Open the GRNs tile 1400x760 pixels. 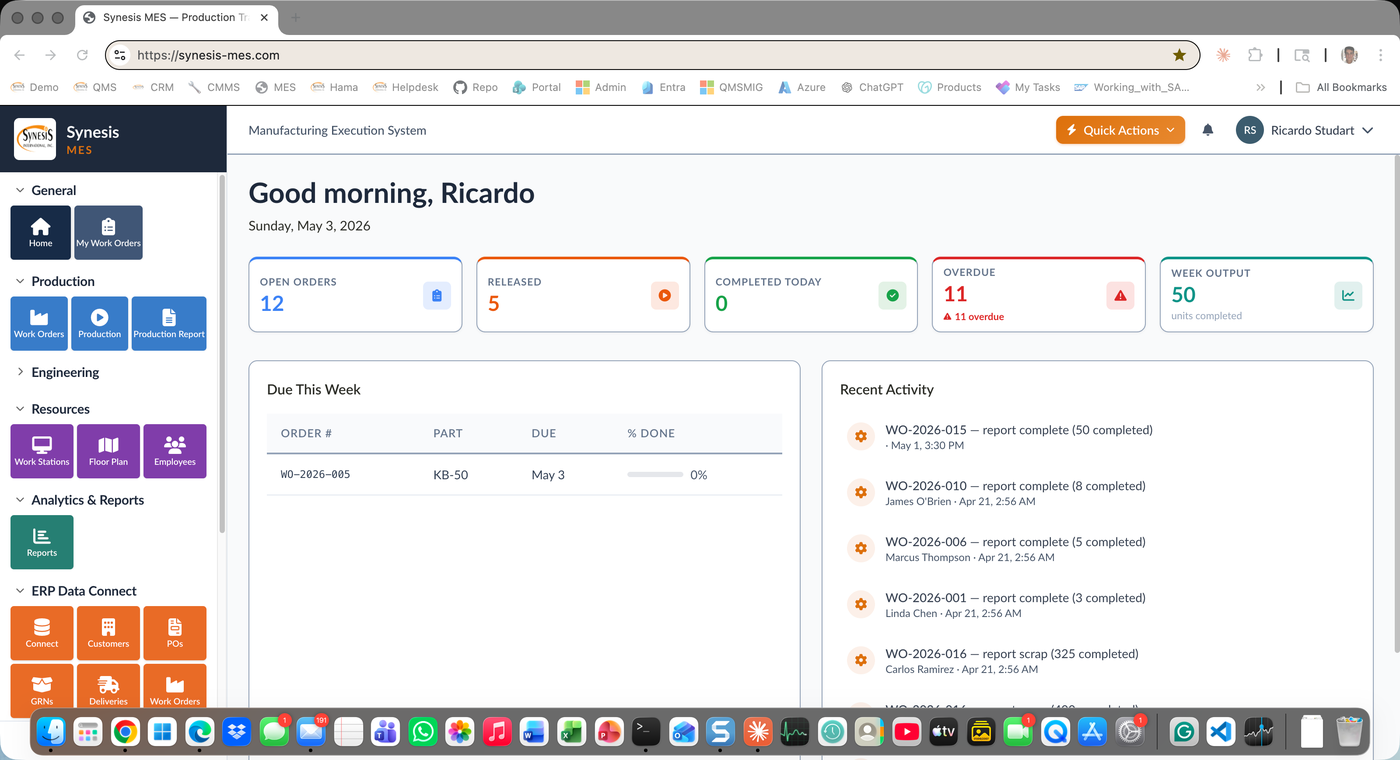42,690
